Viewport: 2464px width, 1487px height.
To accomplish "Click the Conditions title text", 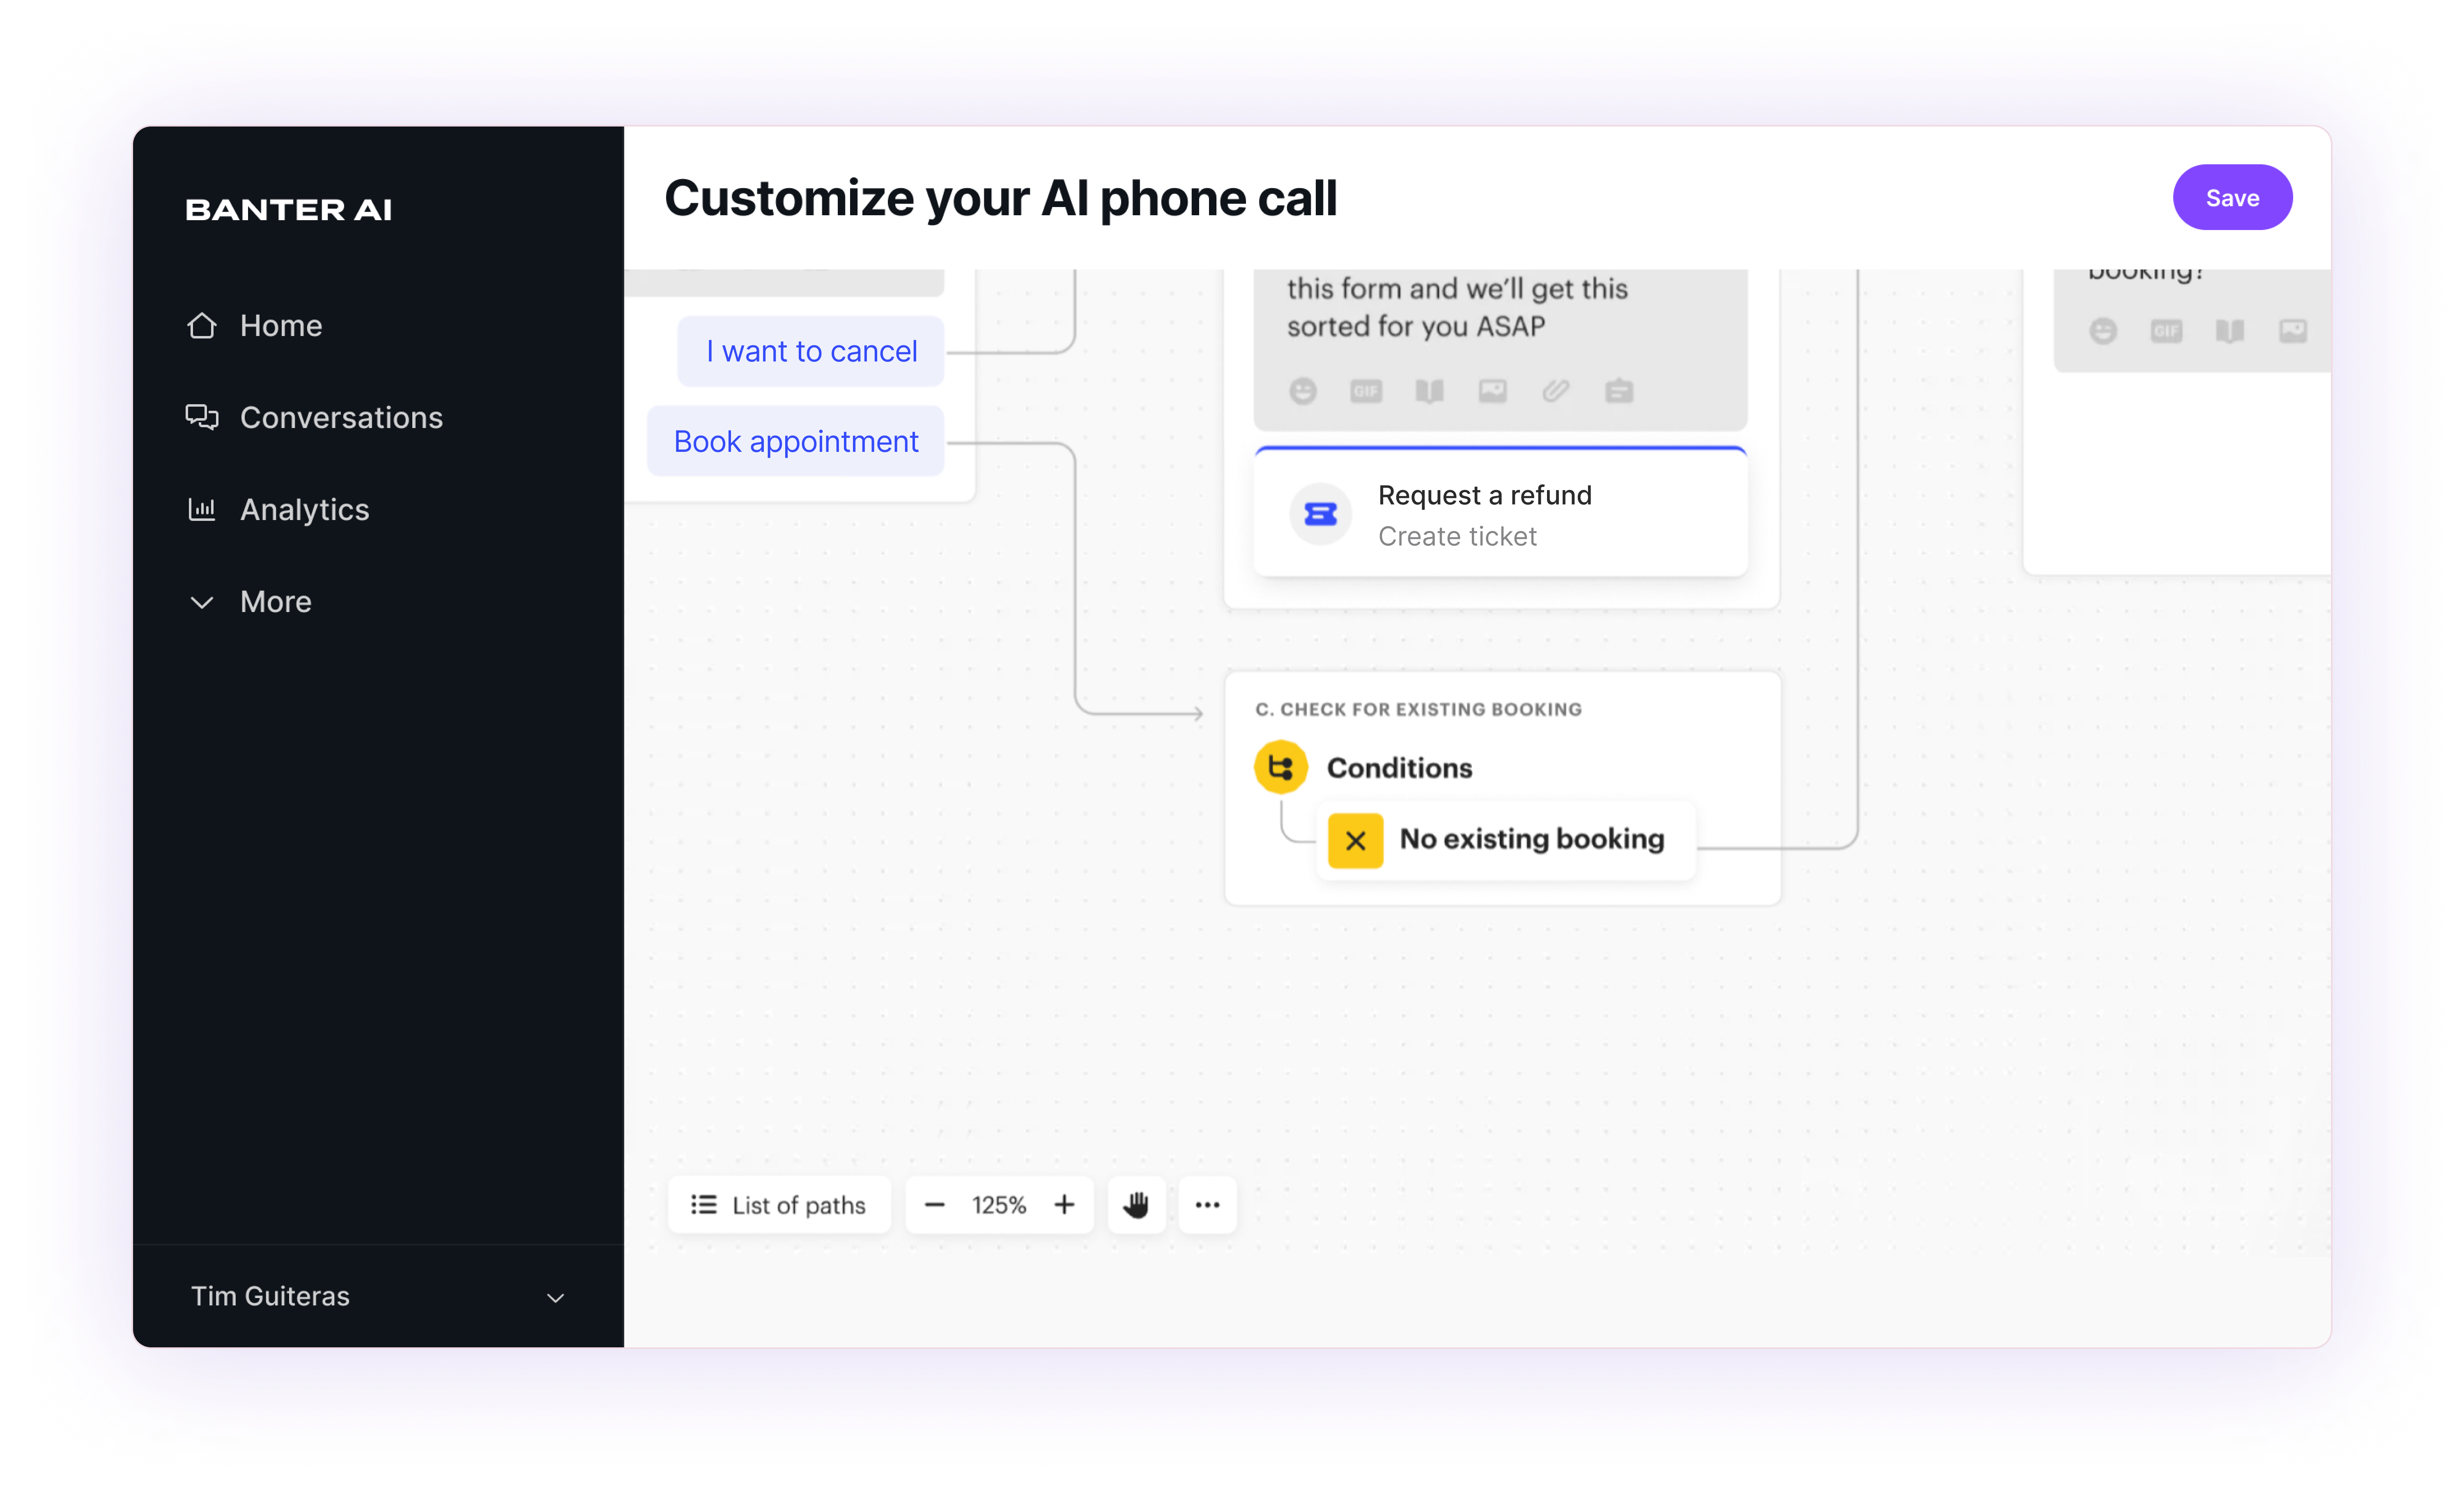I will coord(1399,768).
